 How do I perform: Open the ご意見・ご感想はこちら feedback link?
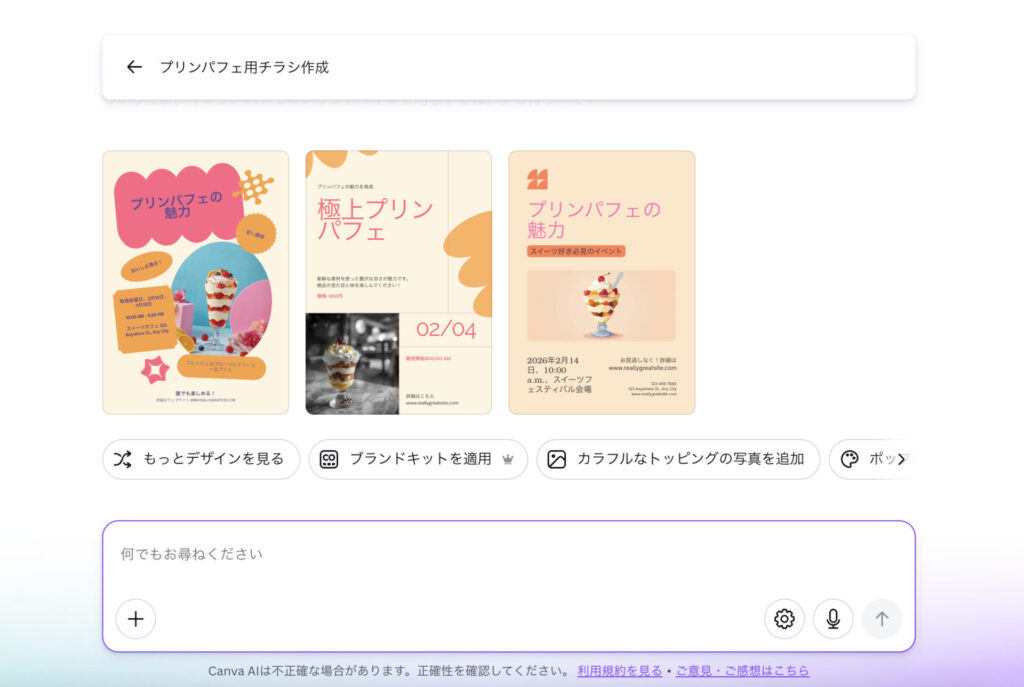click(742, 671)
